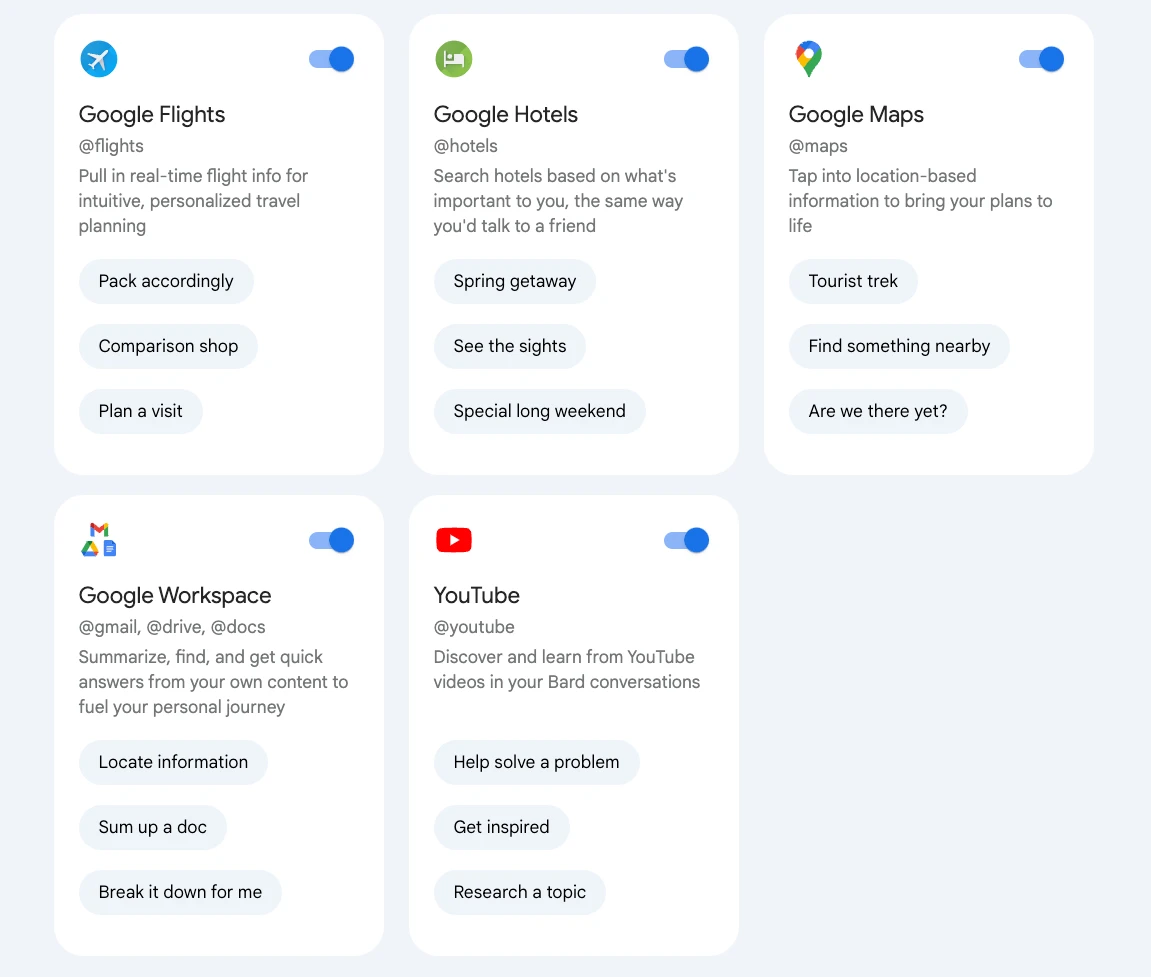
Task: Click the Are we there yet? chip
Action: coord(878,411)
